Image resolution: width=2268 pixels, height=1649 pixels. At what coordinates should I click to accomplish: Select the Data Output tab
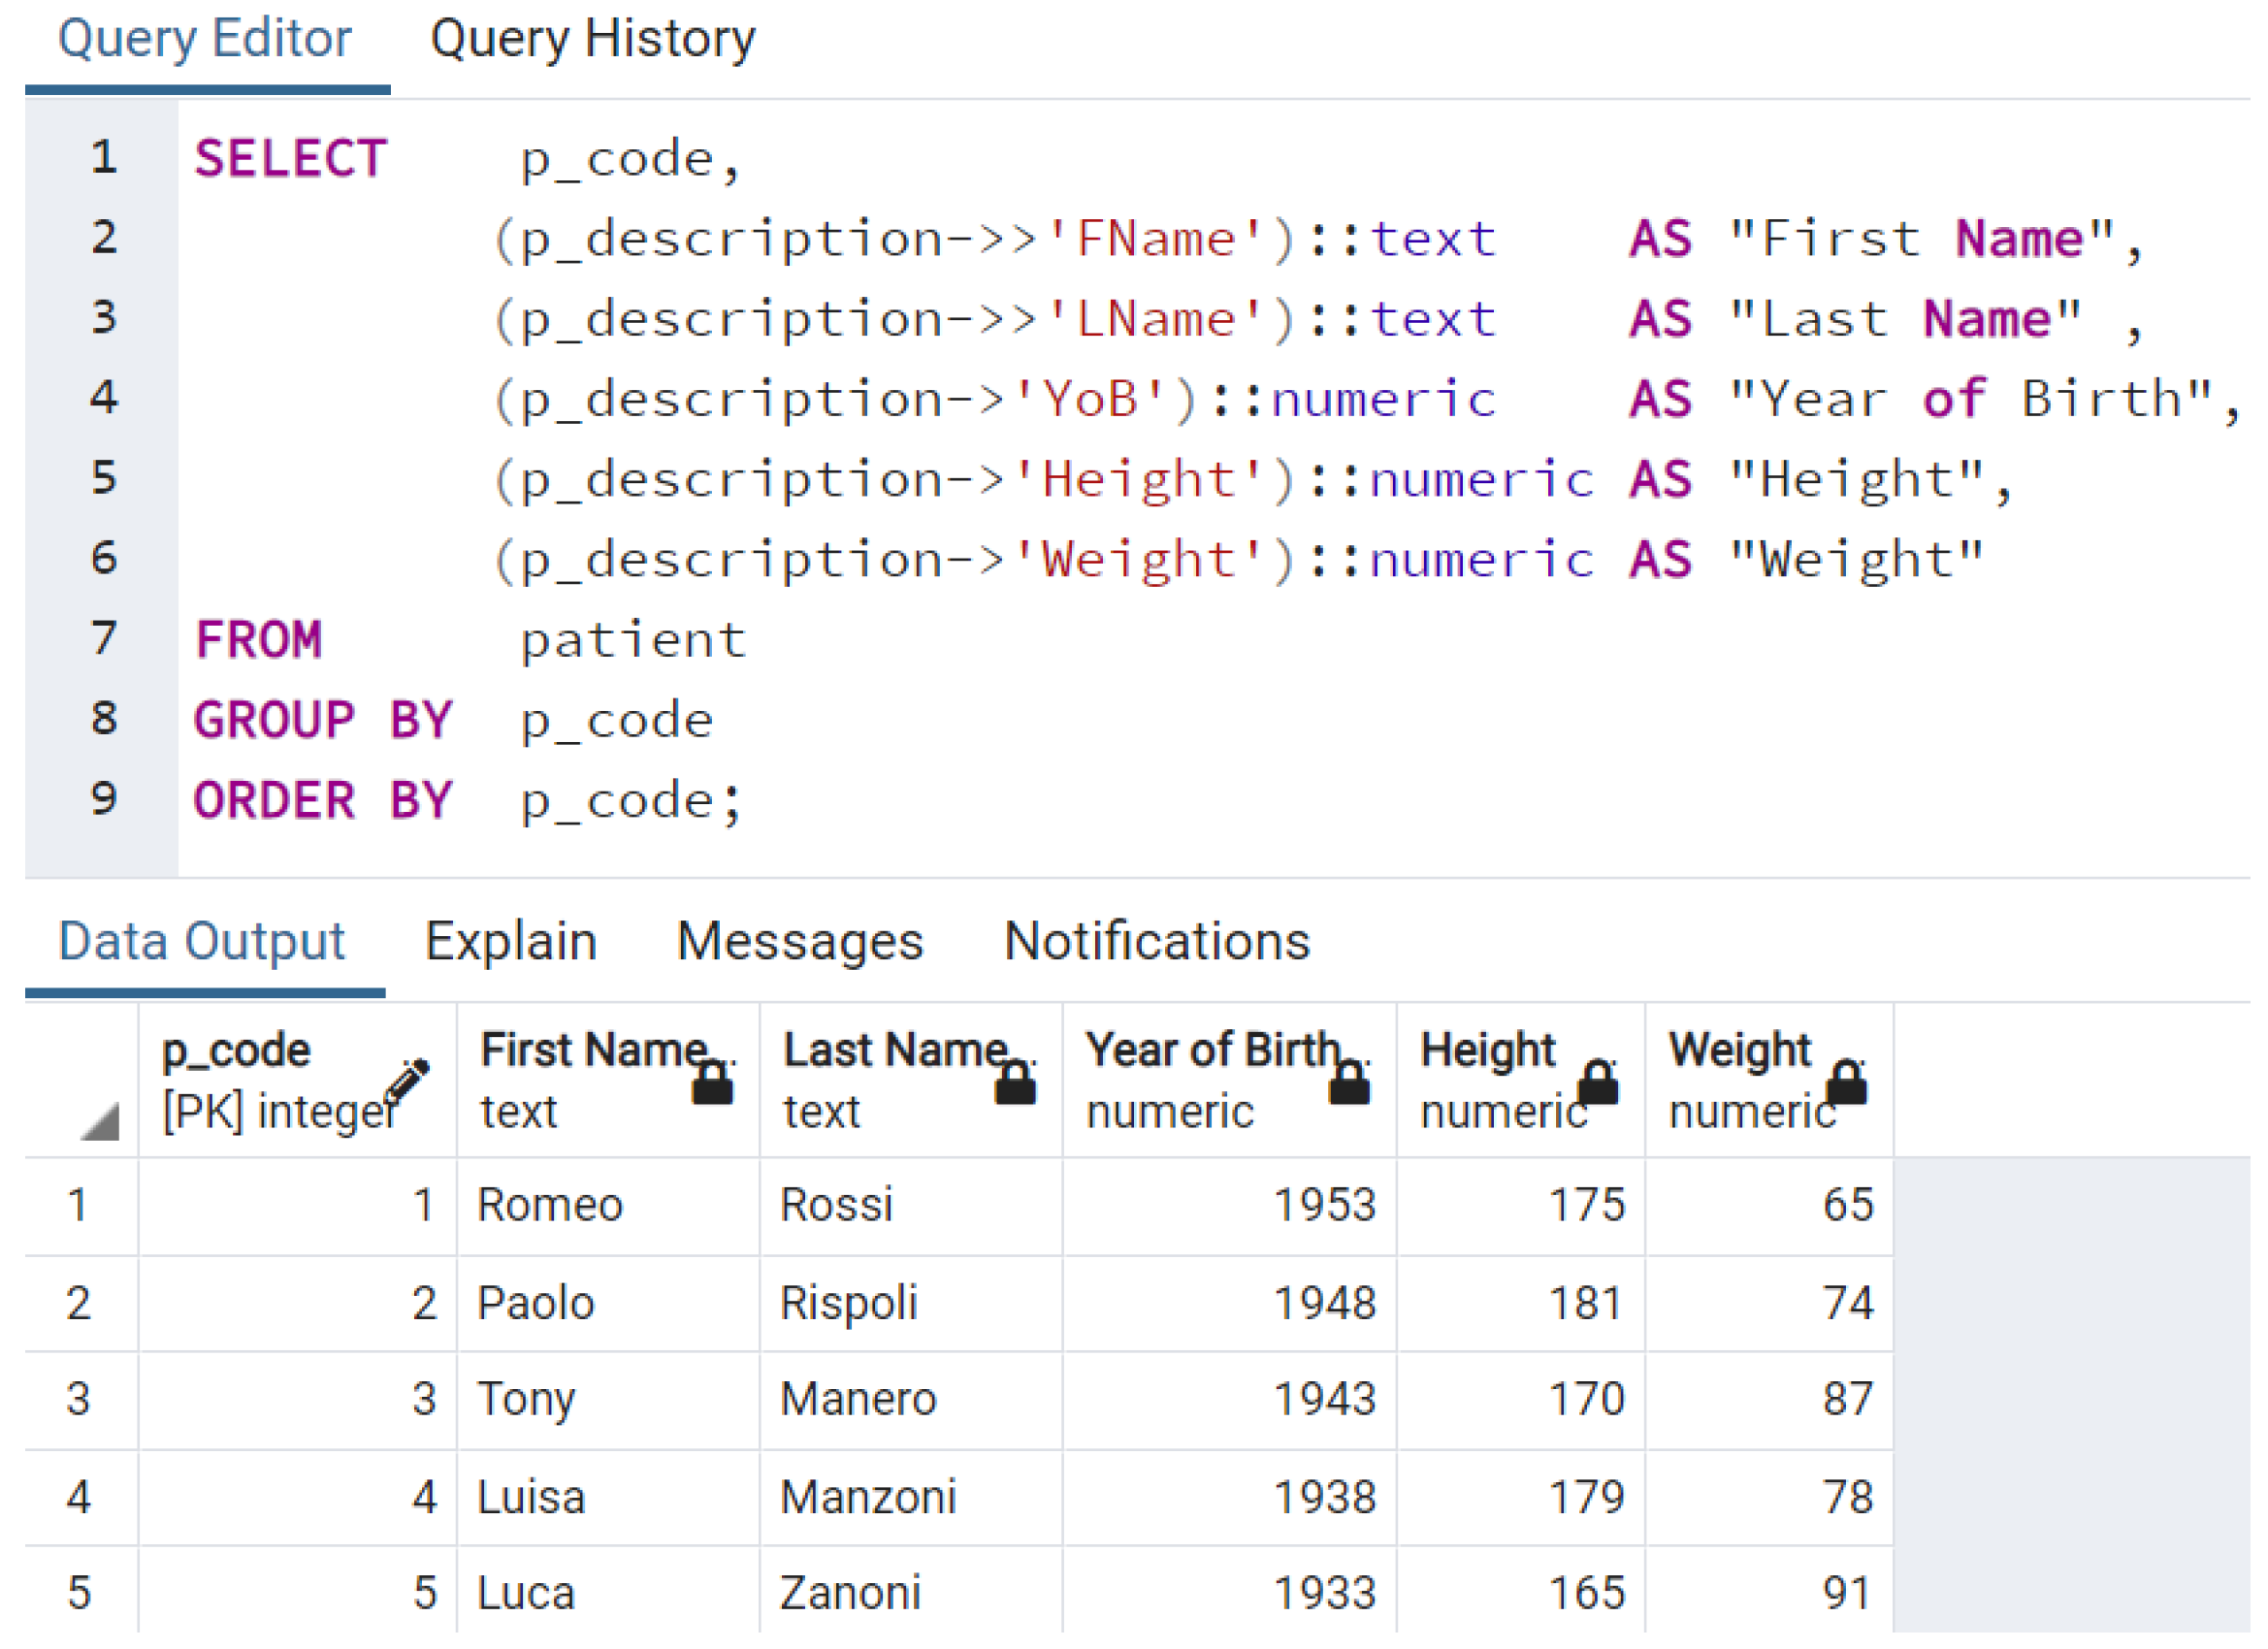(x=202, y=942)
